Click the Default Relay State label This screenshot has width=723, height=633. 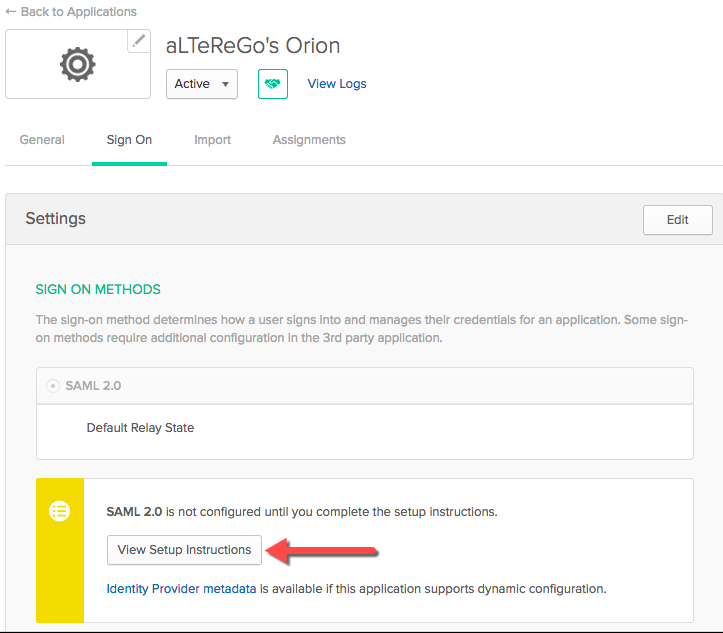[x=140, y=428]
